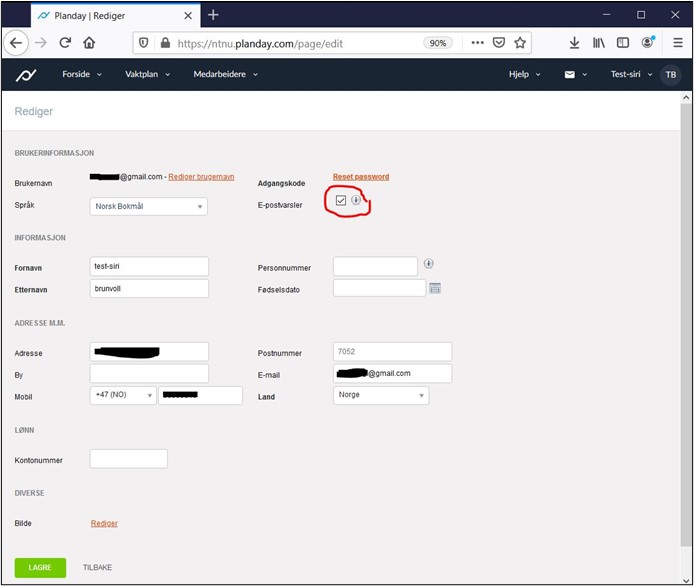This screenshot has height=586, width=694.
Task: Bookmark this page with star icon
Action: click(x=520, y=43)
